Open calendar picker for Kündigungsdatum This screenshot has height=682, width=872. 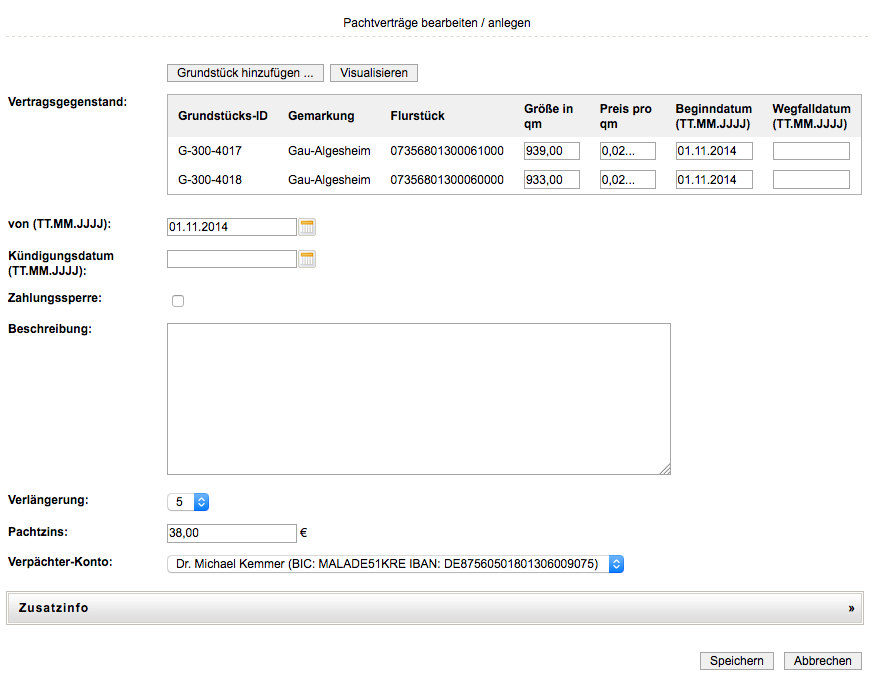tap(307, 259)
